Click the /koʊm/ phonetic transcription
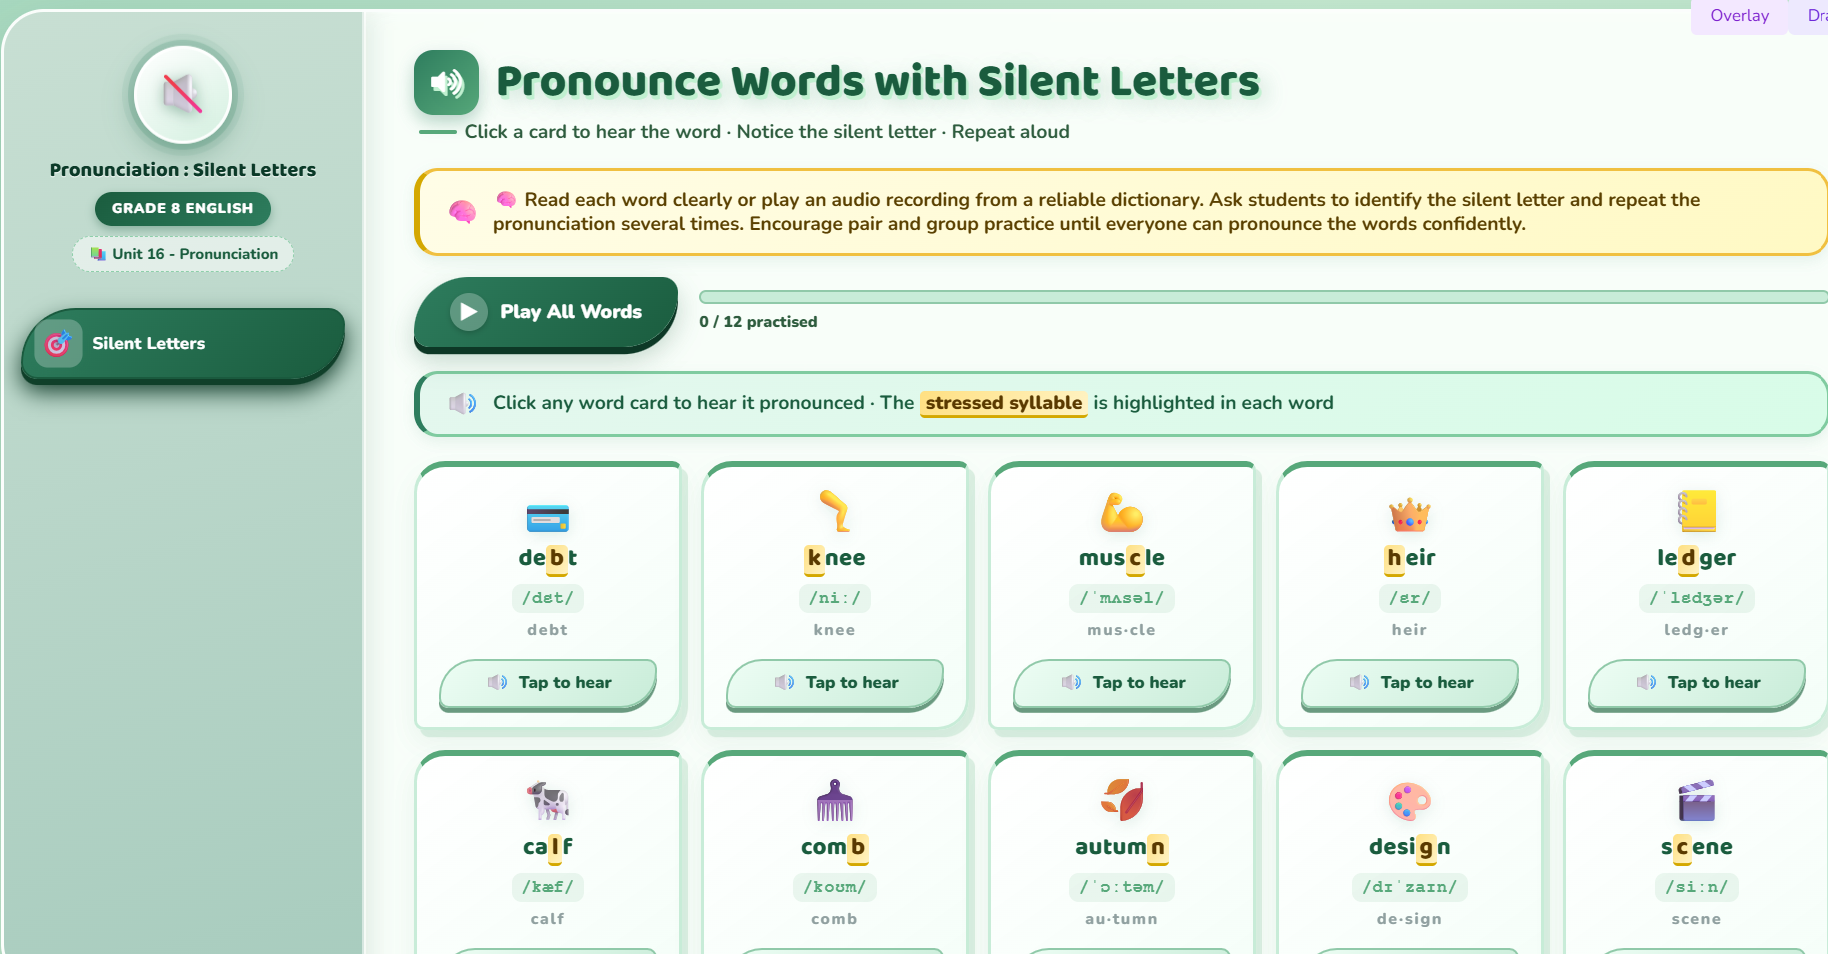This screenshot has height=954, width=1828. coord(834,887)
